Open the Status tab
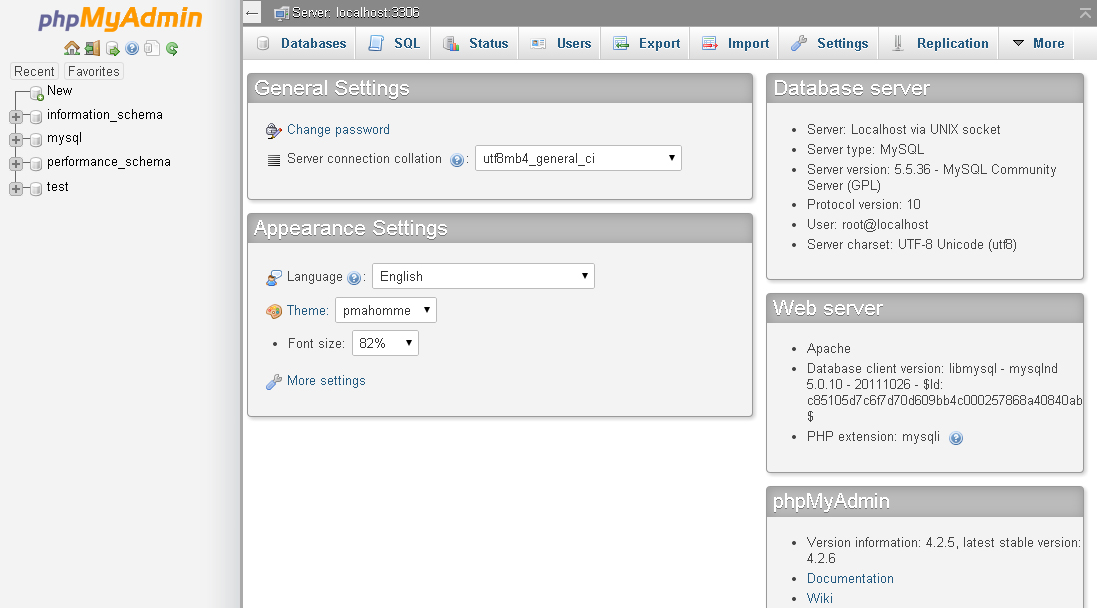This screenshot has width=1097, height=608. 475,43
